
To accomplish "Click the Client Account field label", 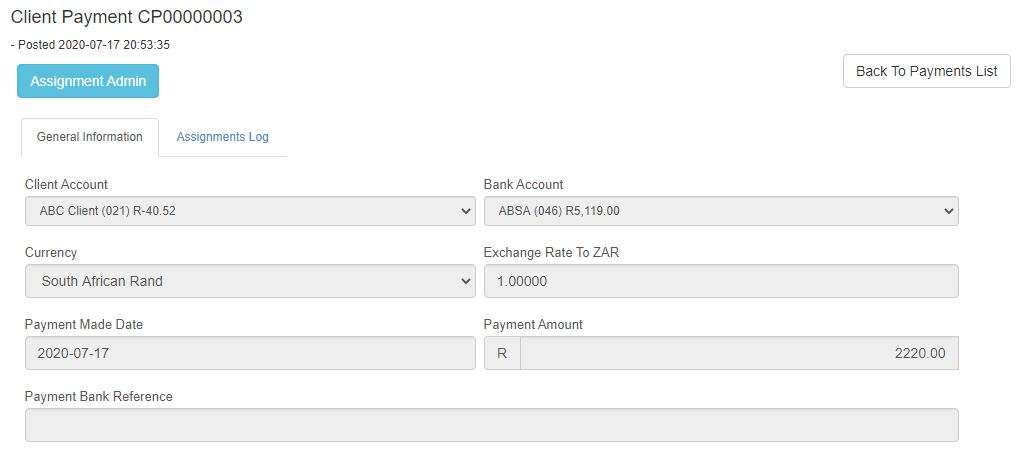I will (x=66, y=184).
